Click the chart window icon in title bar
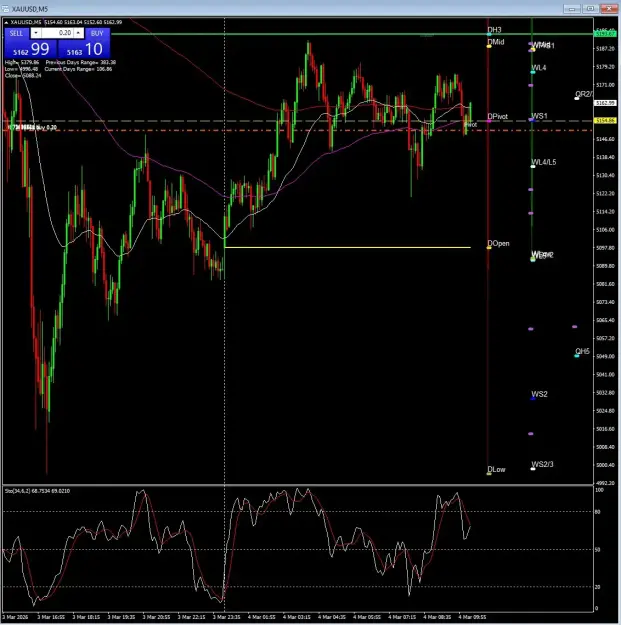 tap(5, 9)
